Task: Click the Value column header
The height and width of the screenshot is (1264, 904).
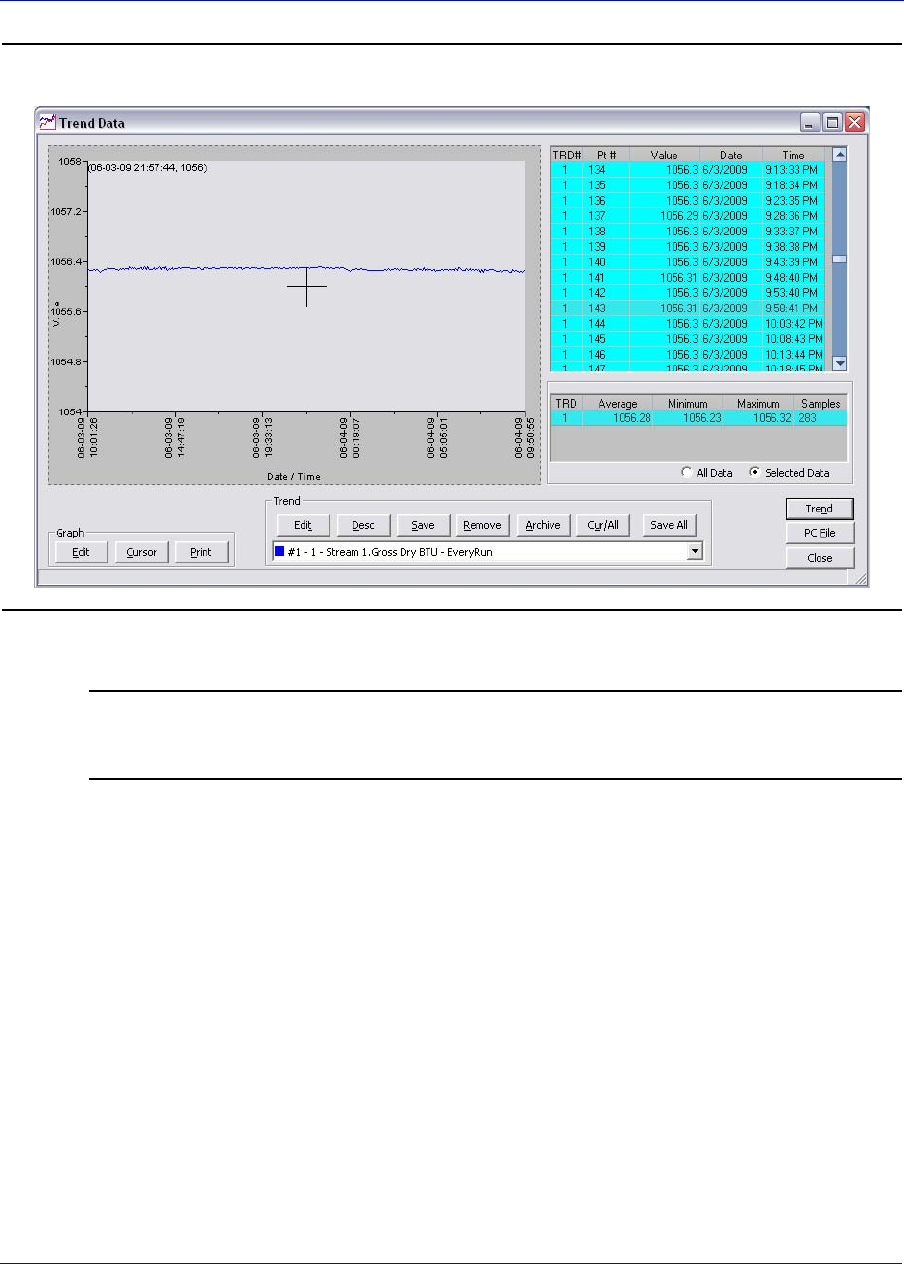Action: coord(664,155)
